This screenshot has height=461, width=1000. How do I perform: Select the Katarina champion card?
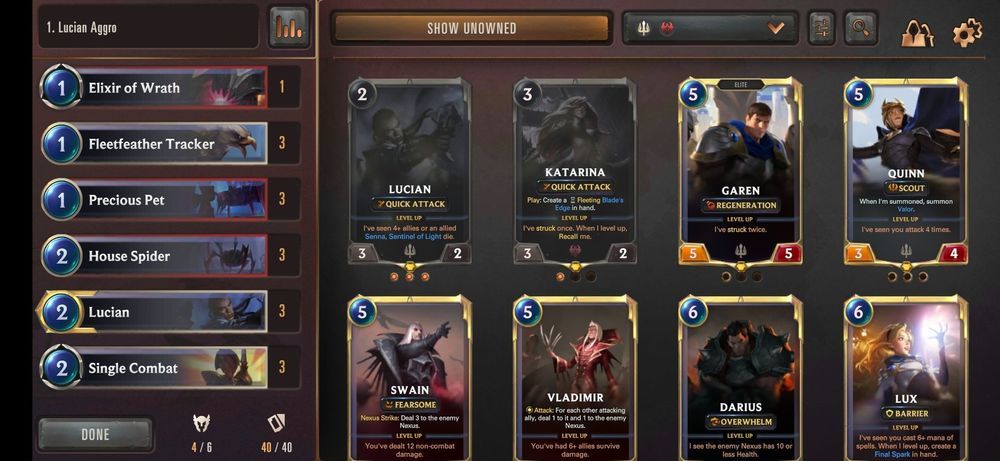(575, 171)
